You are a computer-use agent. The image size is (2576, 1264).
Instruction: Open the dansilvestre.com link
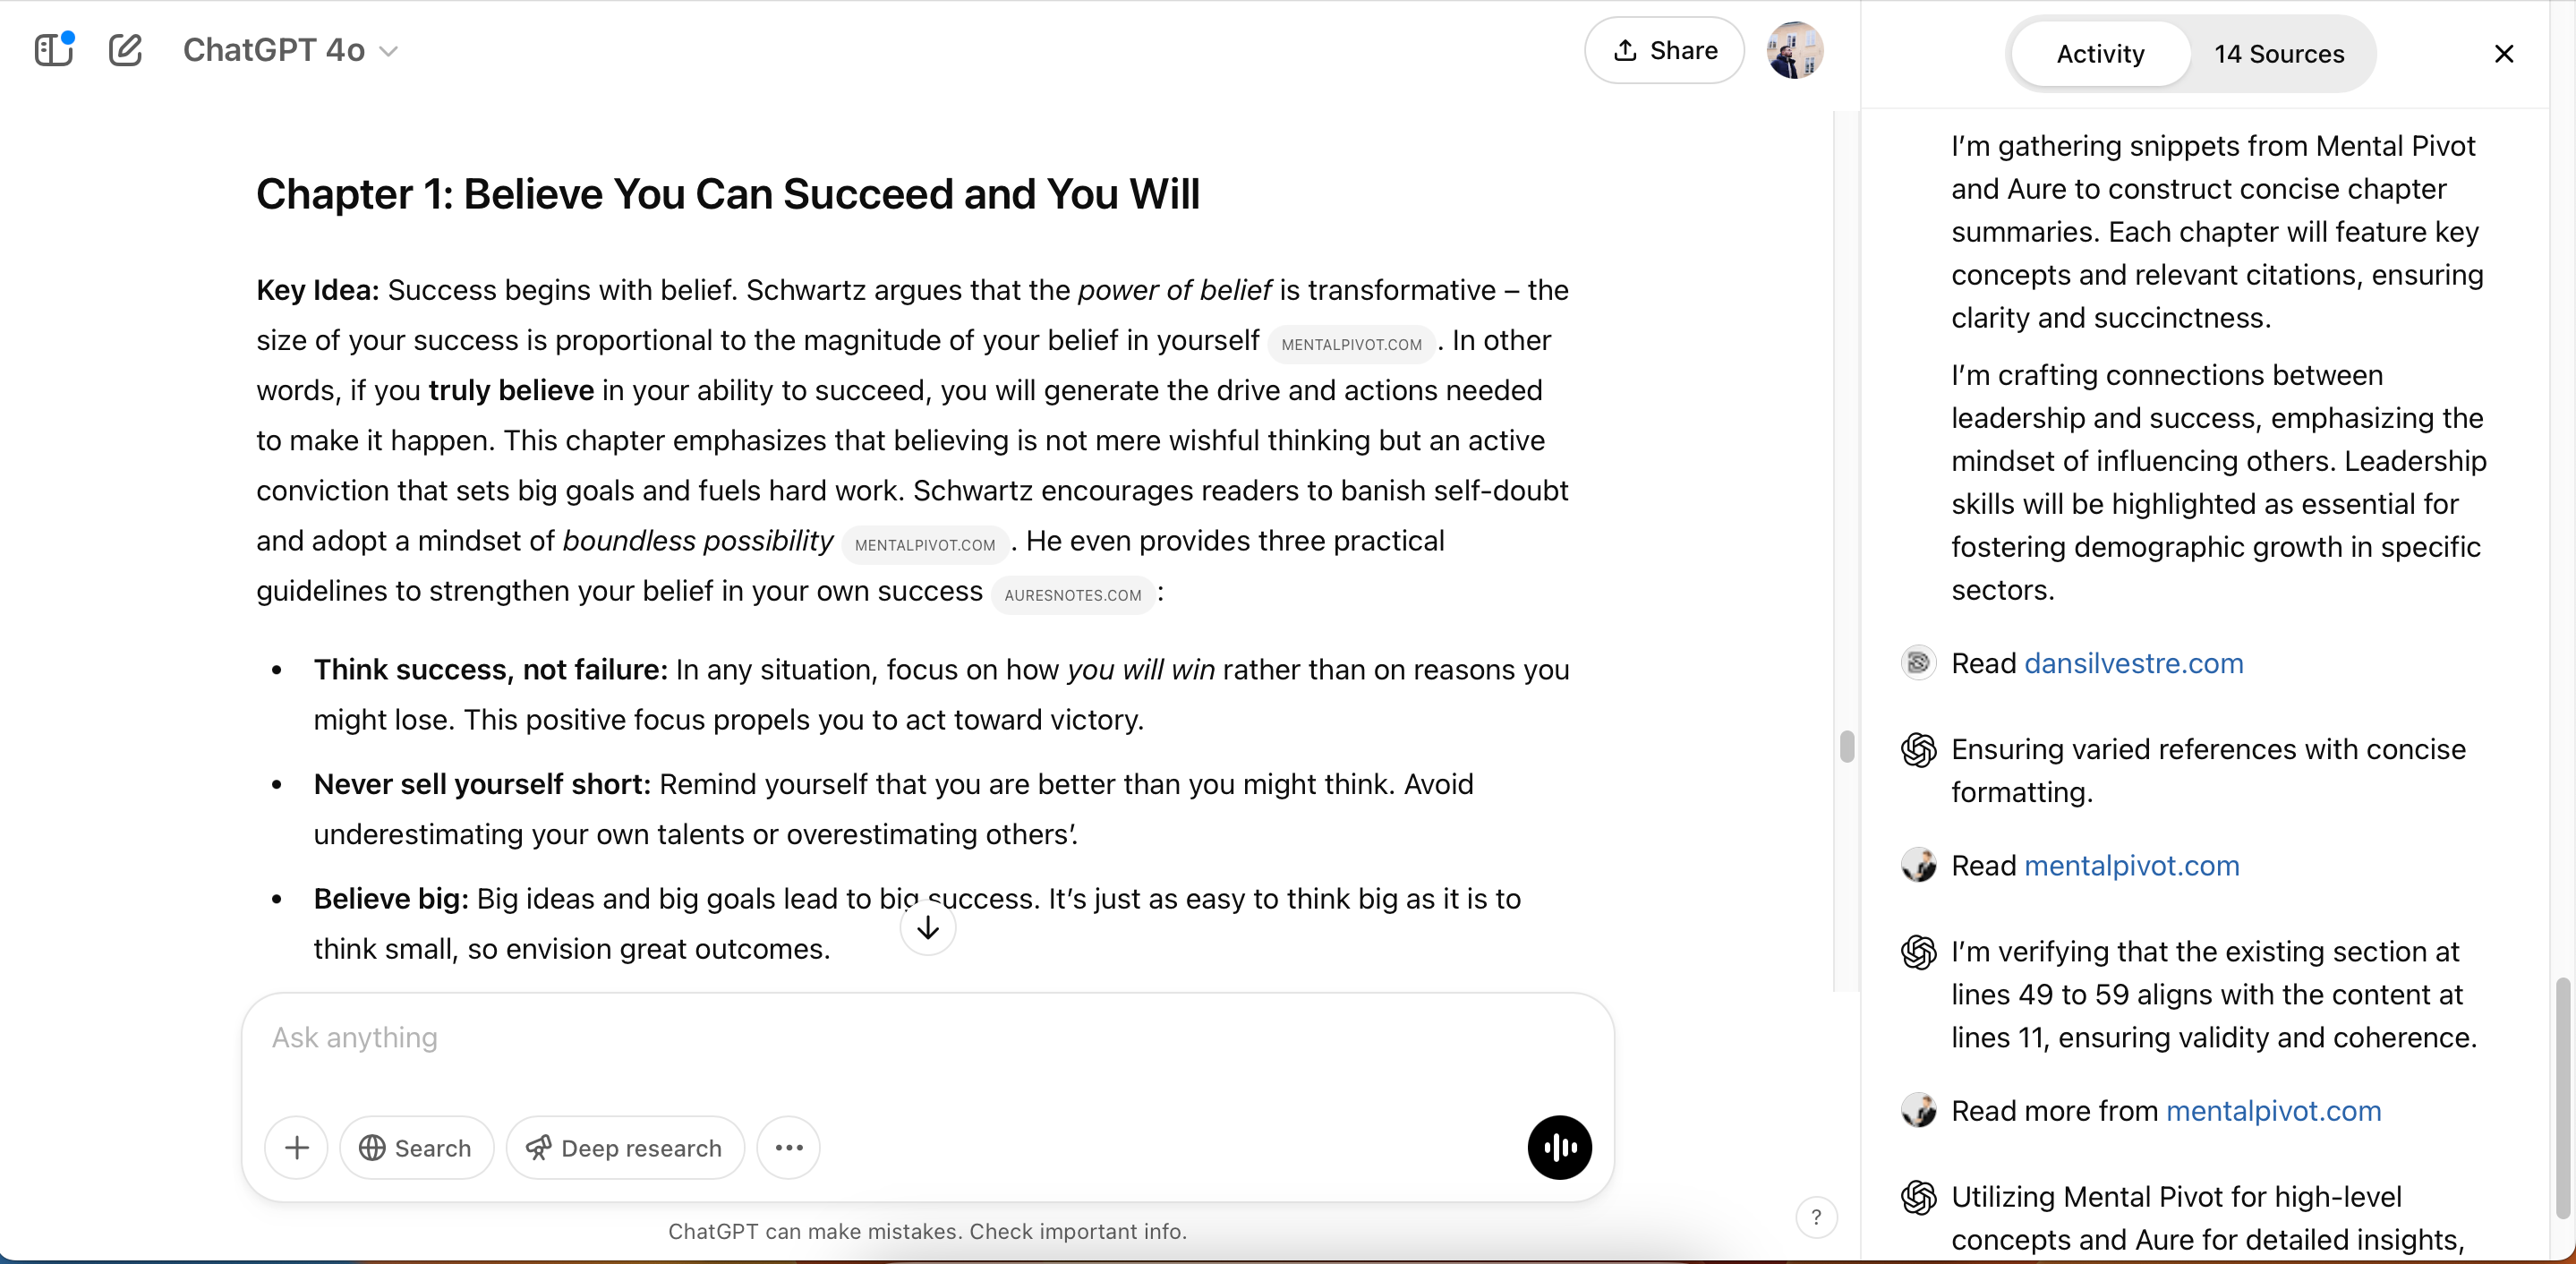pyautogui.click(x=2133, y=664)
